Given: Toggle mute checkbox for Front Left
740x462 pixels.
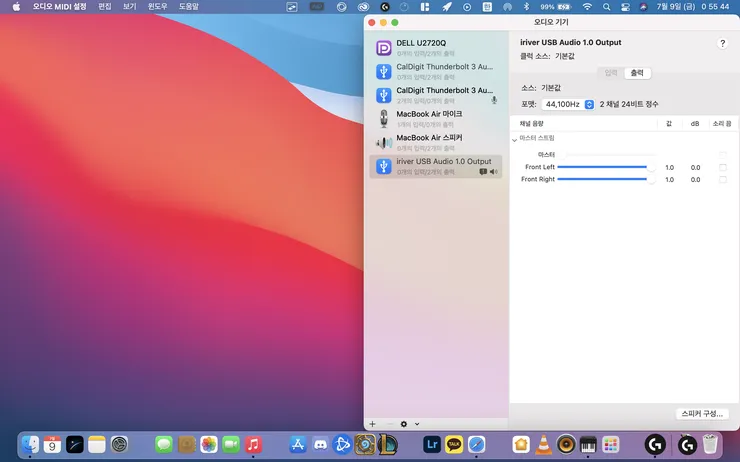Looking at the screenshot, I should pos(723,167).
